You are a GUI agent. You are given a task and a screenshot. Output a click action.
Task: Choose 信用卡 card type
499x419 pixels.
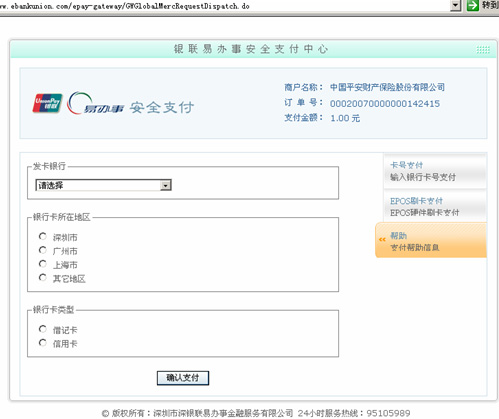click(42, 343)
